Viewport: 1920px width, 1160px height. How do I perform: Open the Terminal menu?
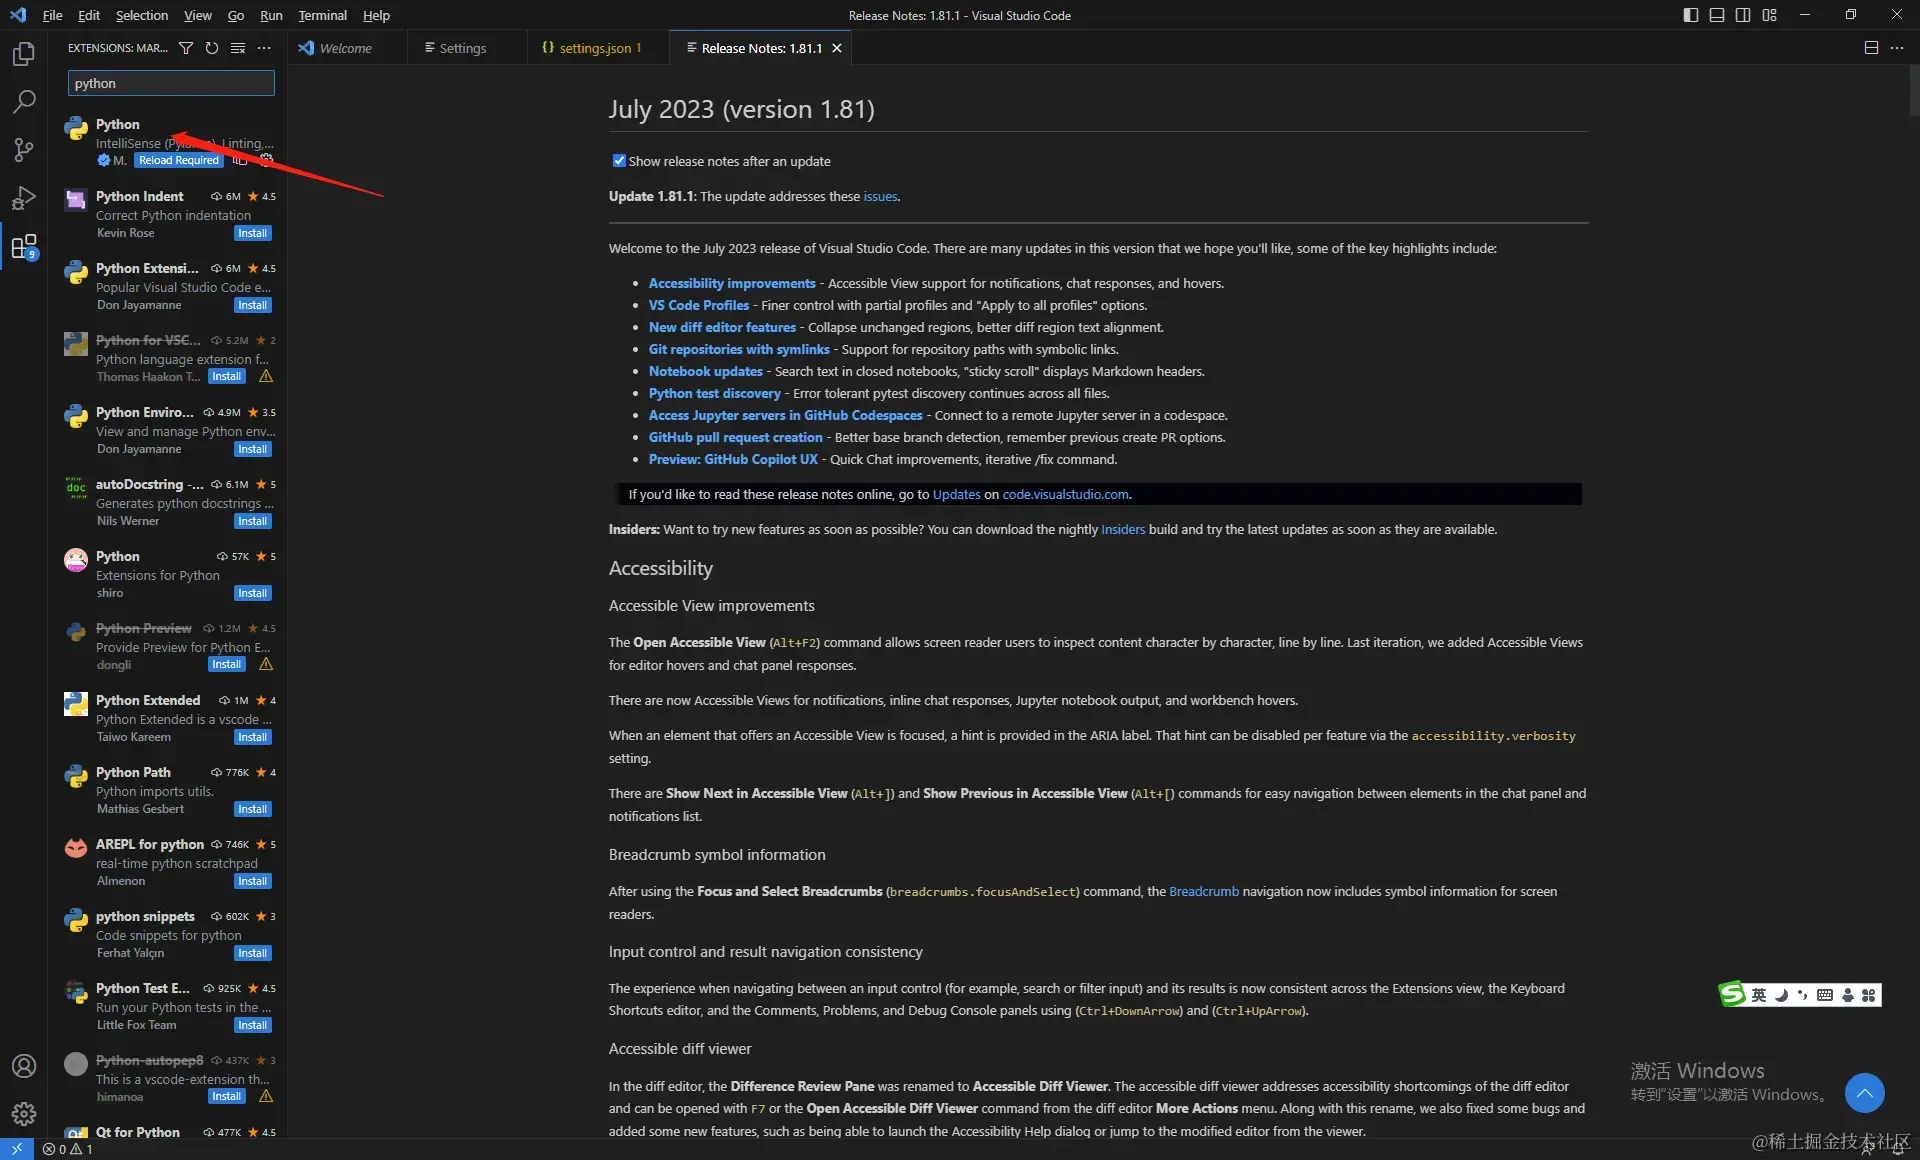pyautogui.click(x=322, y=15)
